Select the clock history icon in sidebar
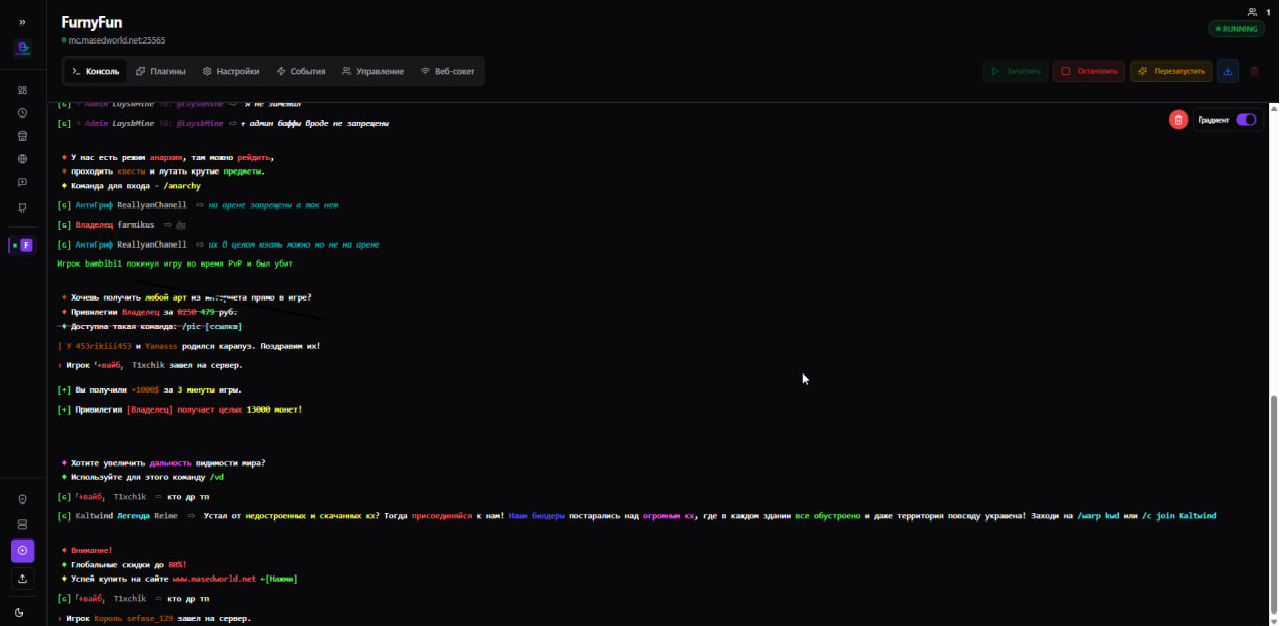Image resolution: width=1280 pixels, height=626 pixels. point(22,112)
